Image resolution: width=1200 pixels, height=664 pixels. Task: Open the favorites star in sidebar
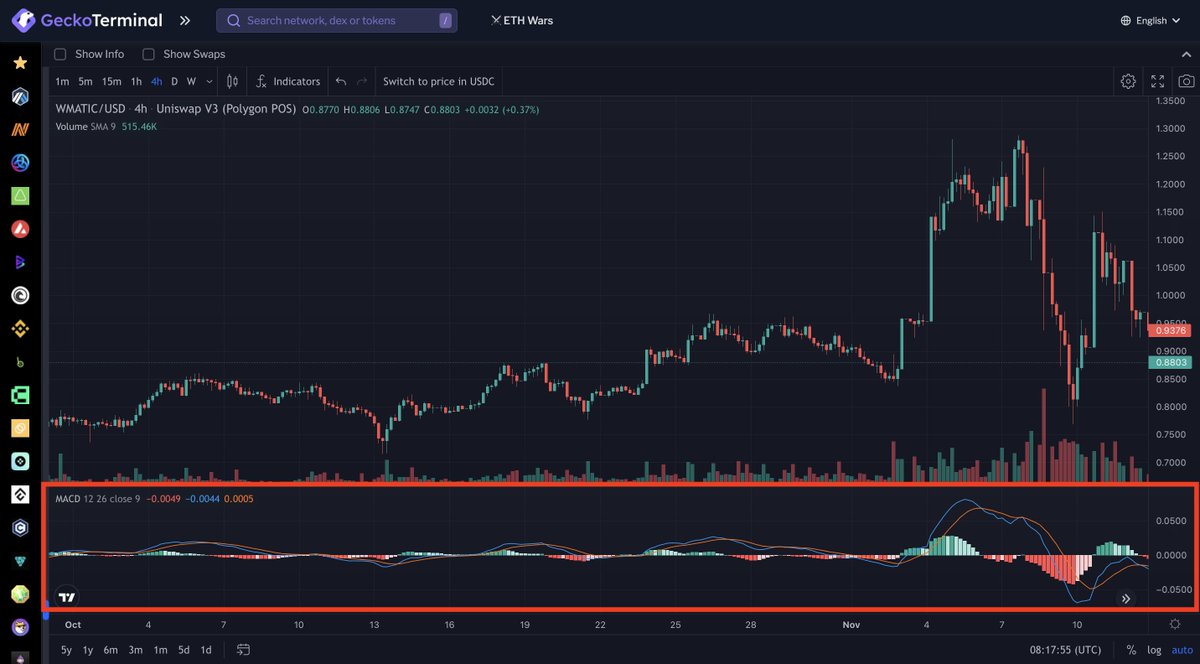pos(20,63)
